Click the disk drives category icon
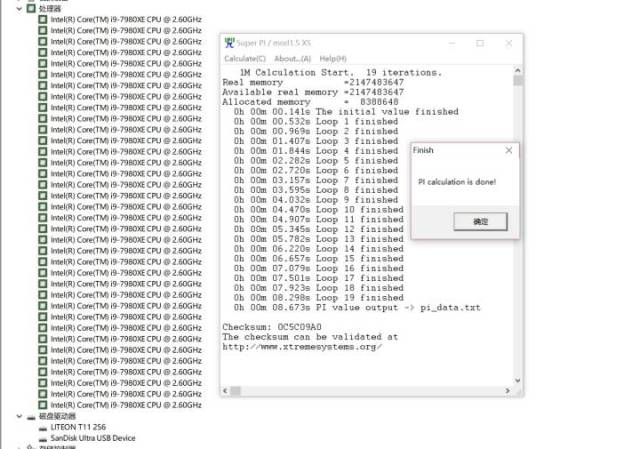640x449 pixels. [31, 416]
